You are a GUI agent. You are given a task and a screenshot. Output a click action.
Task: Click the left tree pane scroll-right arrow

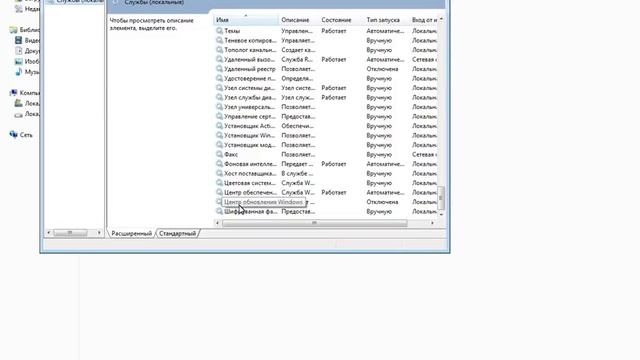coord(99,233)
